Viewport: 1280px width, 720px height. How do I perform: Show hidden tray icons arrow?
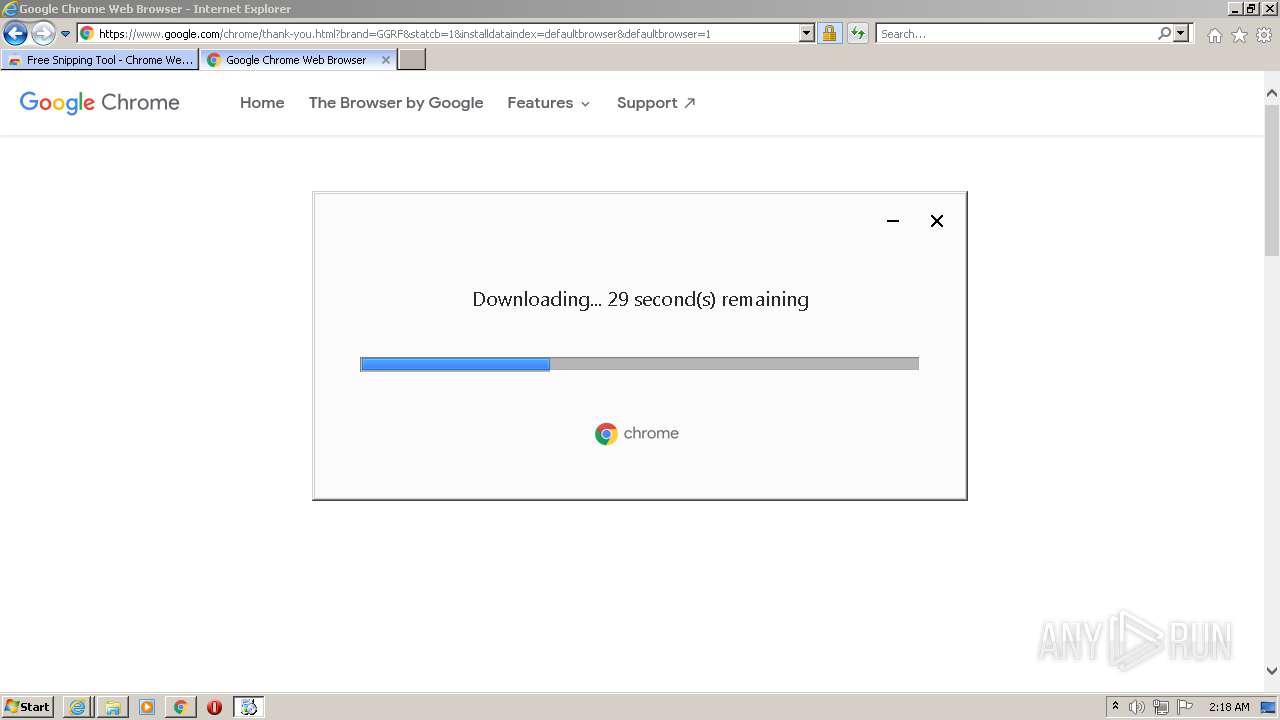coord(1115,707)
